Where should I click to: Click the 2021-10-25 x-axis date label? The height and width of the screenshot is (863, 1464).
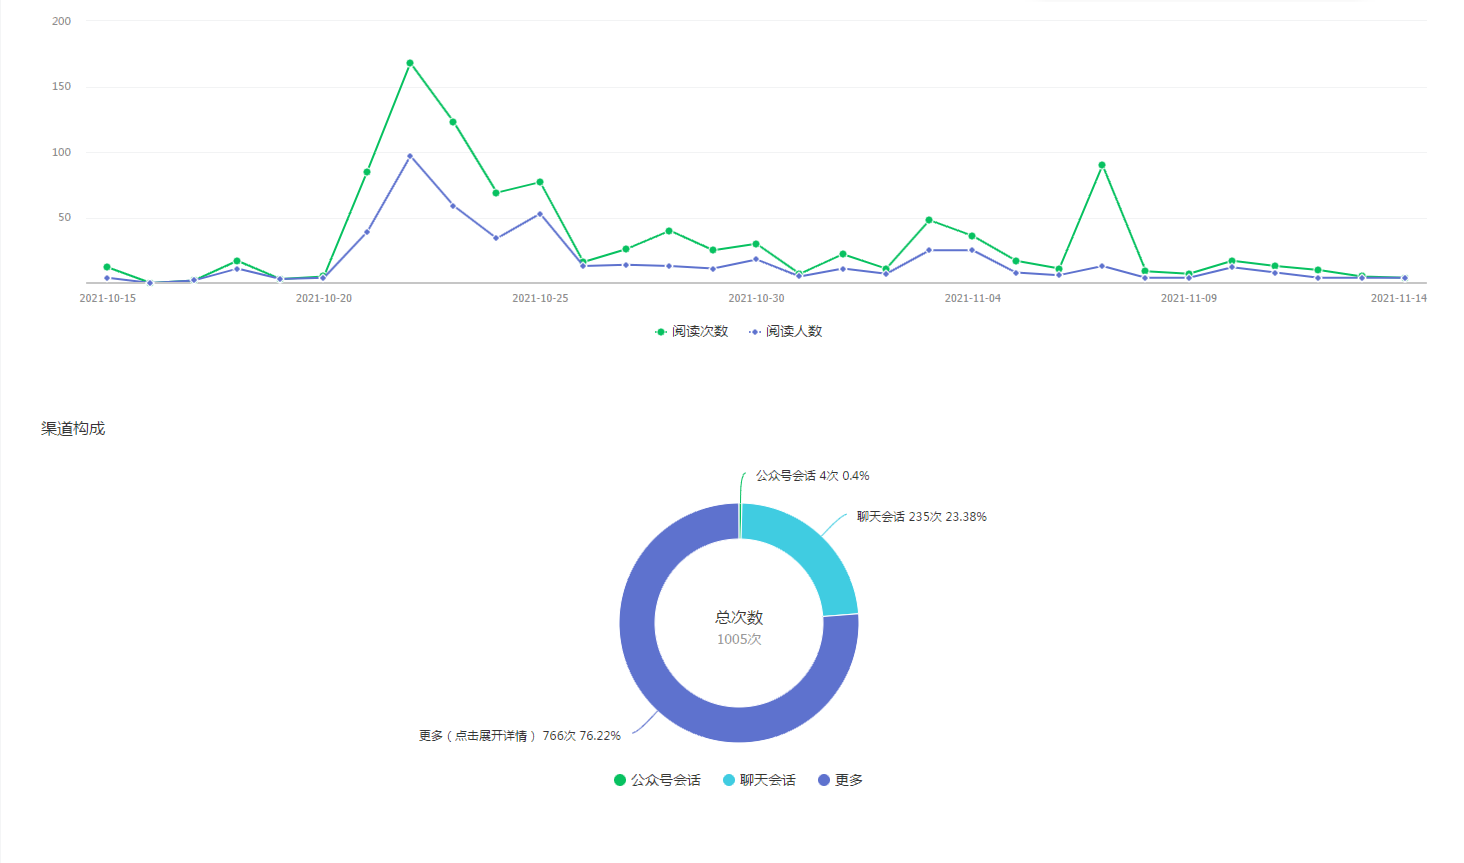540,298
